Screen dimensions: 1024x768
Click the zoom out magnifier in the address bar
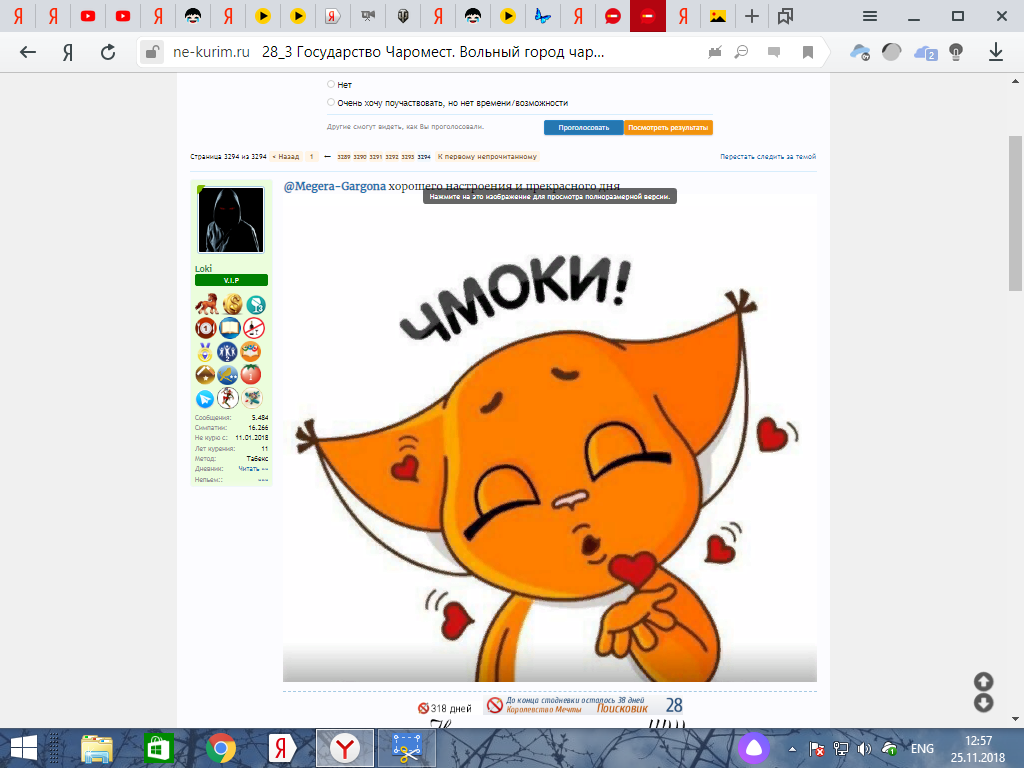(x=741, y=52)
